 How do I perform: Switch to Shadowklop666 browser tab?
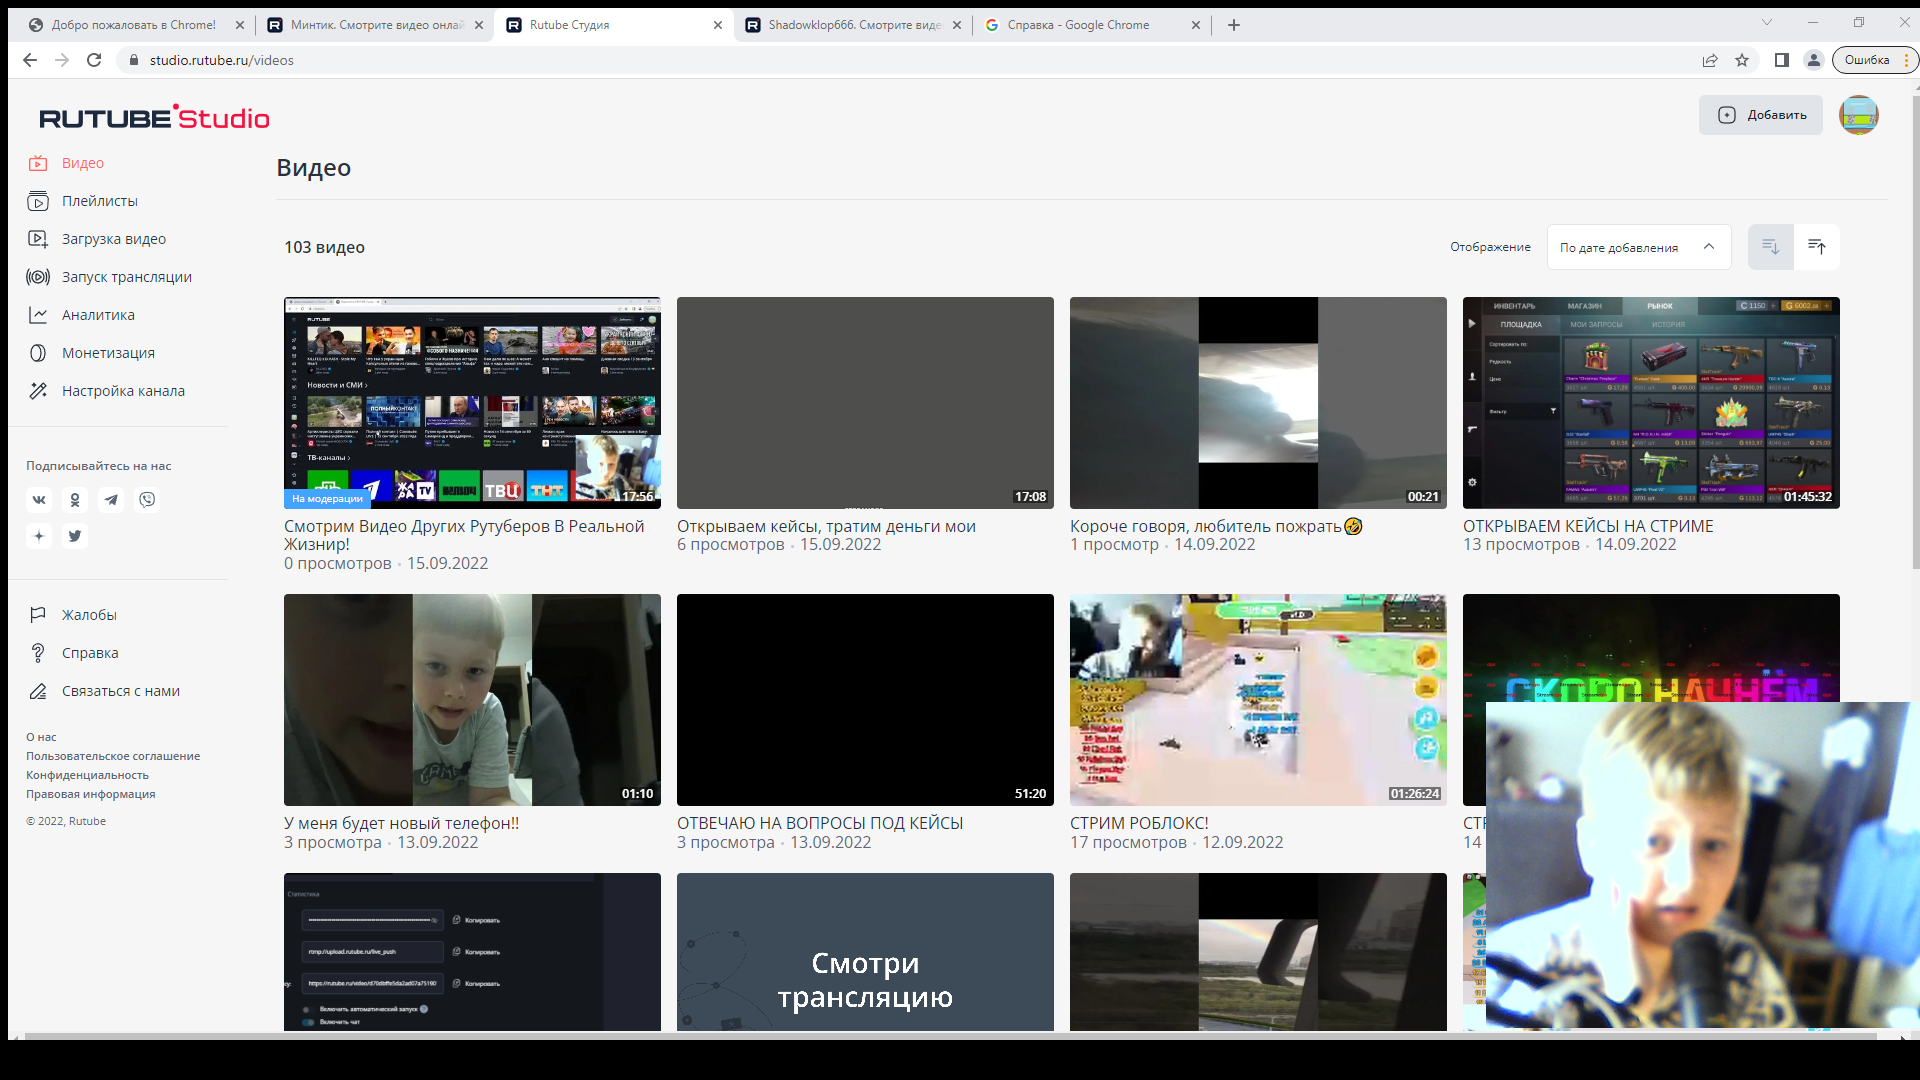tap(853, 25)
